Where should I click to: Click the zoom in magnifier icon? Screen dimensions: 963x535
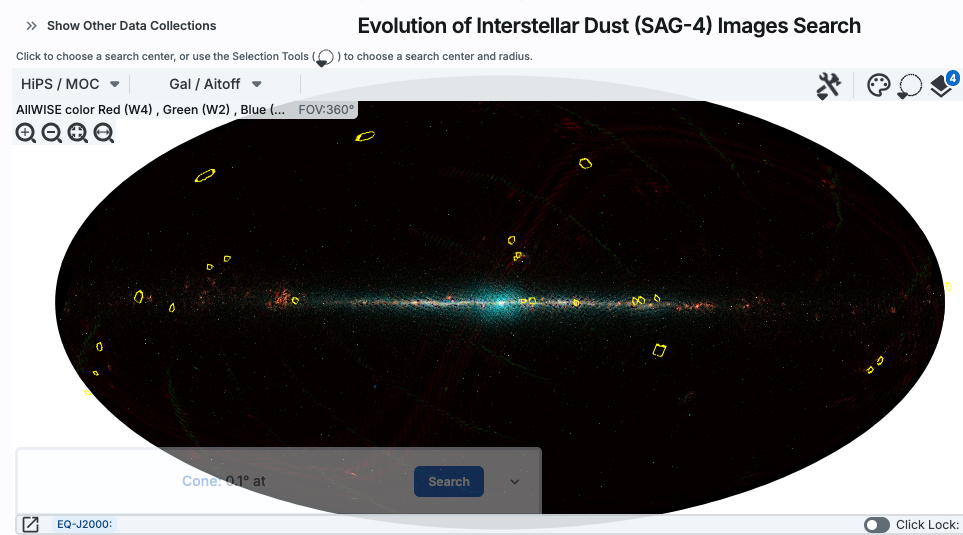click(x=26, y=133)
